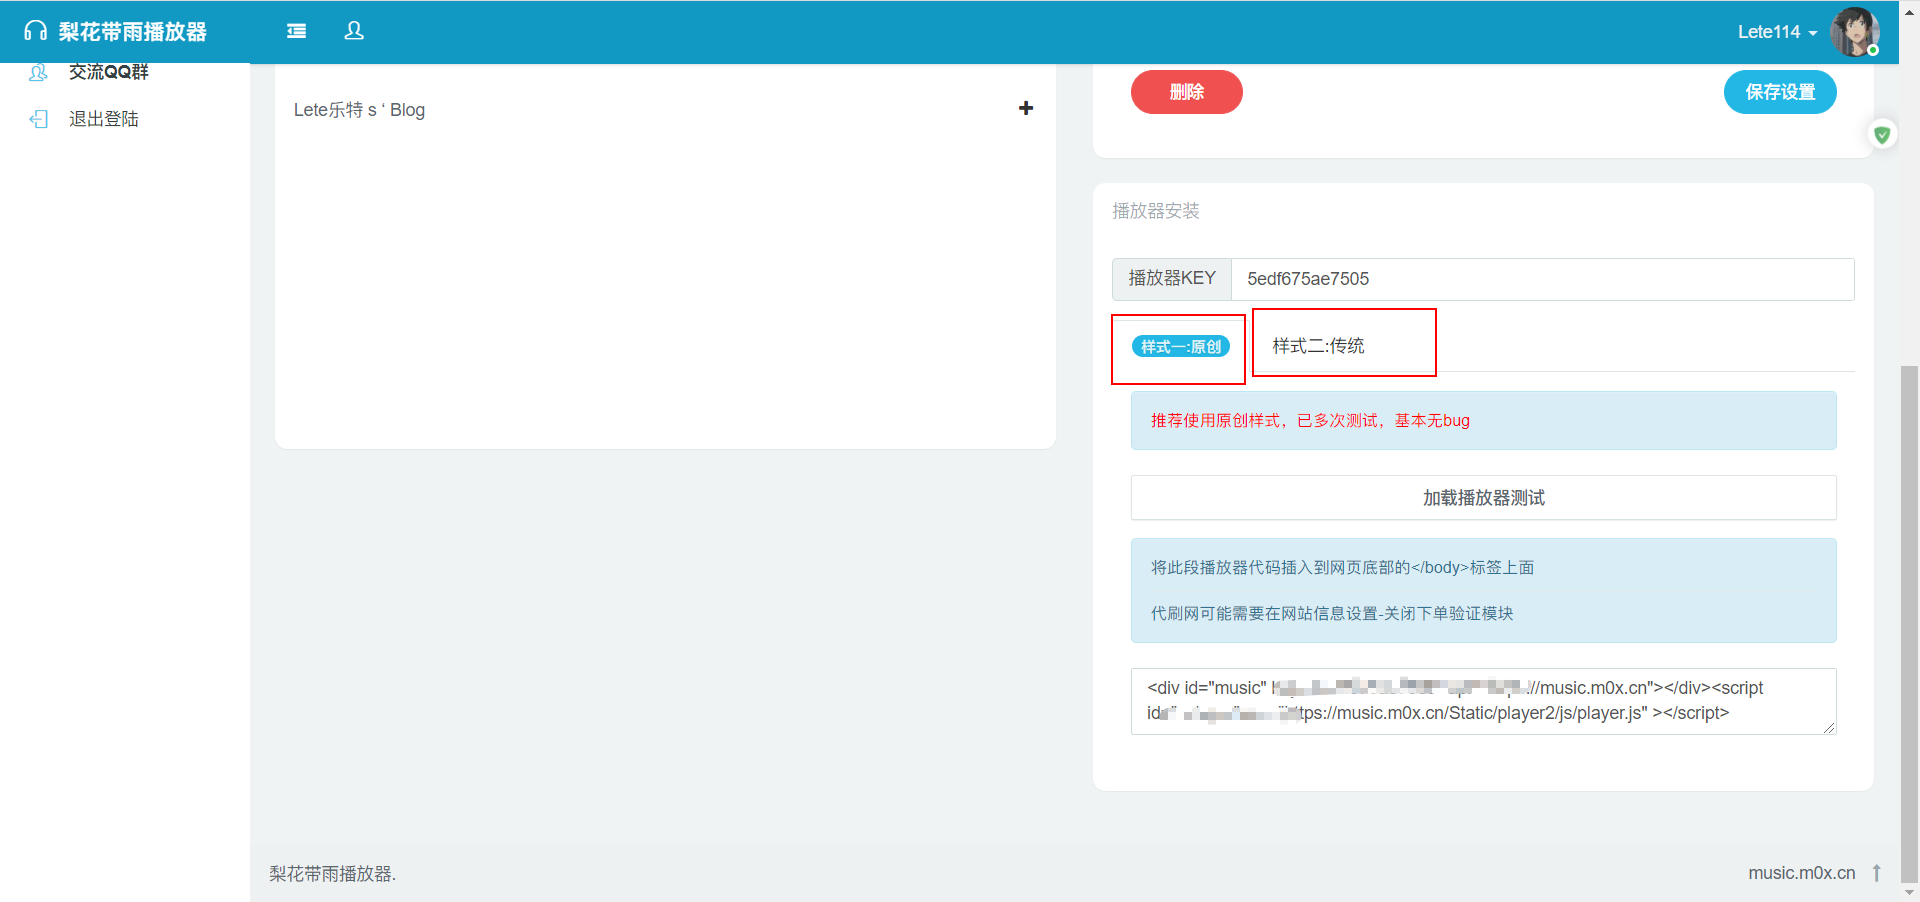The height and width of the screenshot is (902, 1920).
Task: Click the 将此段播放器代码插入 instruction text
Action: tap(1342, 568)
